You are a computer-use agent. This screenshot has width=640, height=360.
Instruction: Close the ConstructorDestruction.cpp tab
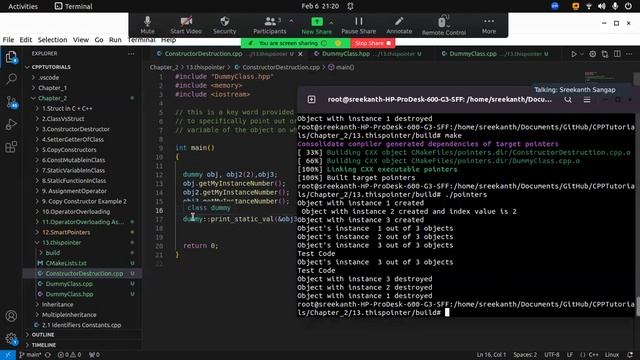pos(300,54)
